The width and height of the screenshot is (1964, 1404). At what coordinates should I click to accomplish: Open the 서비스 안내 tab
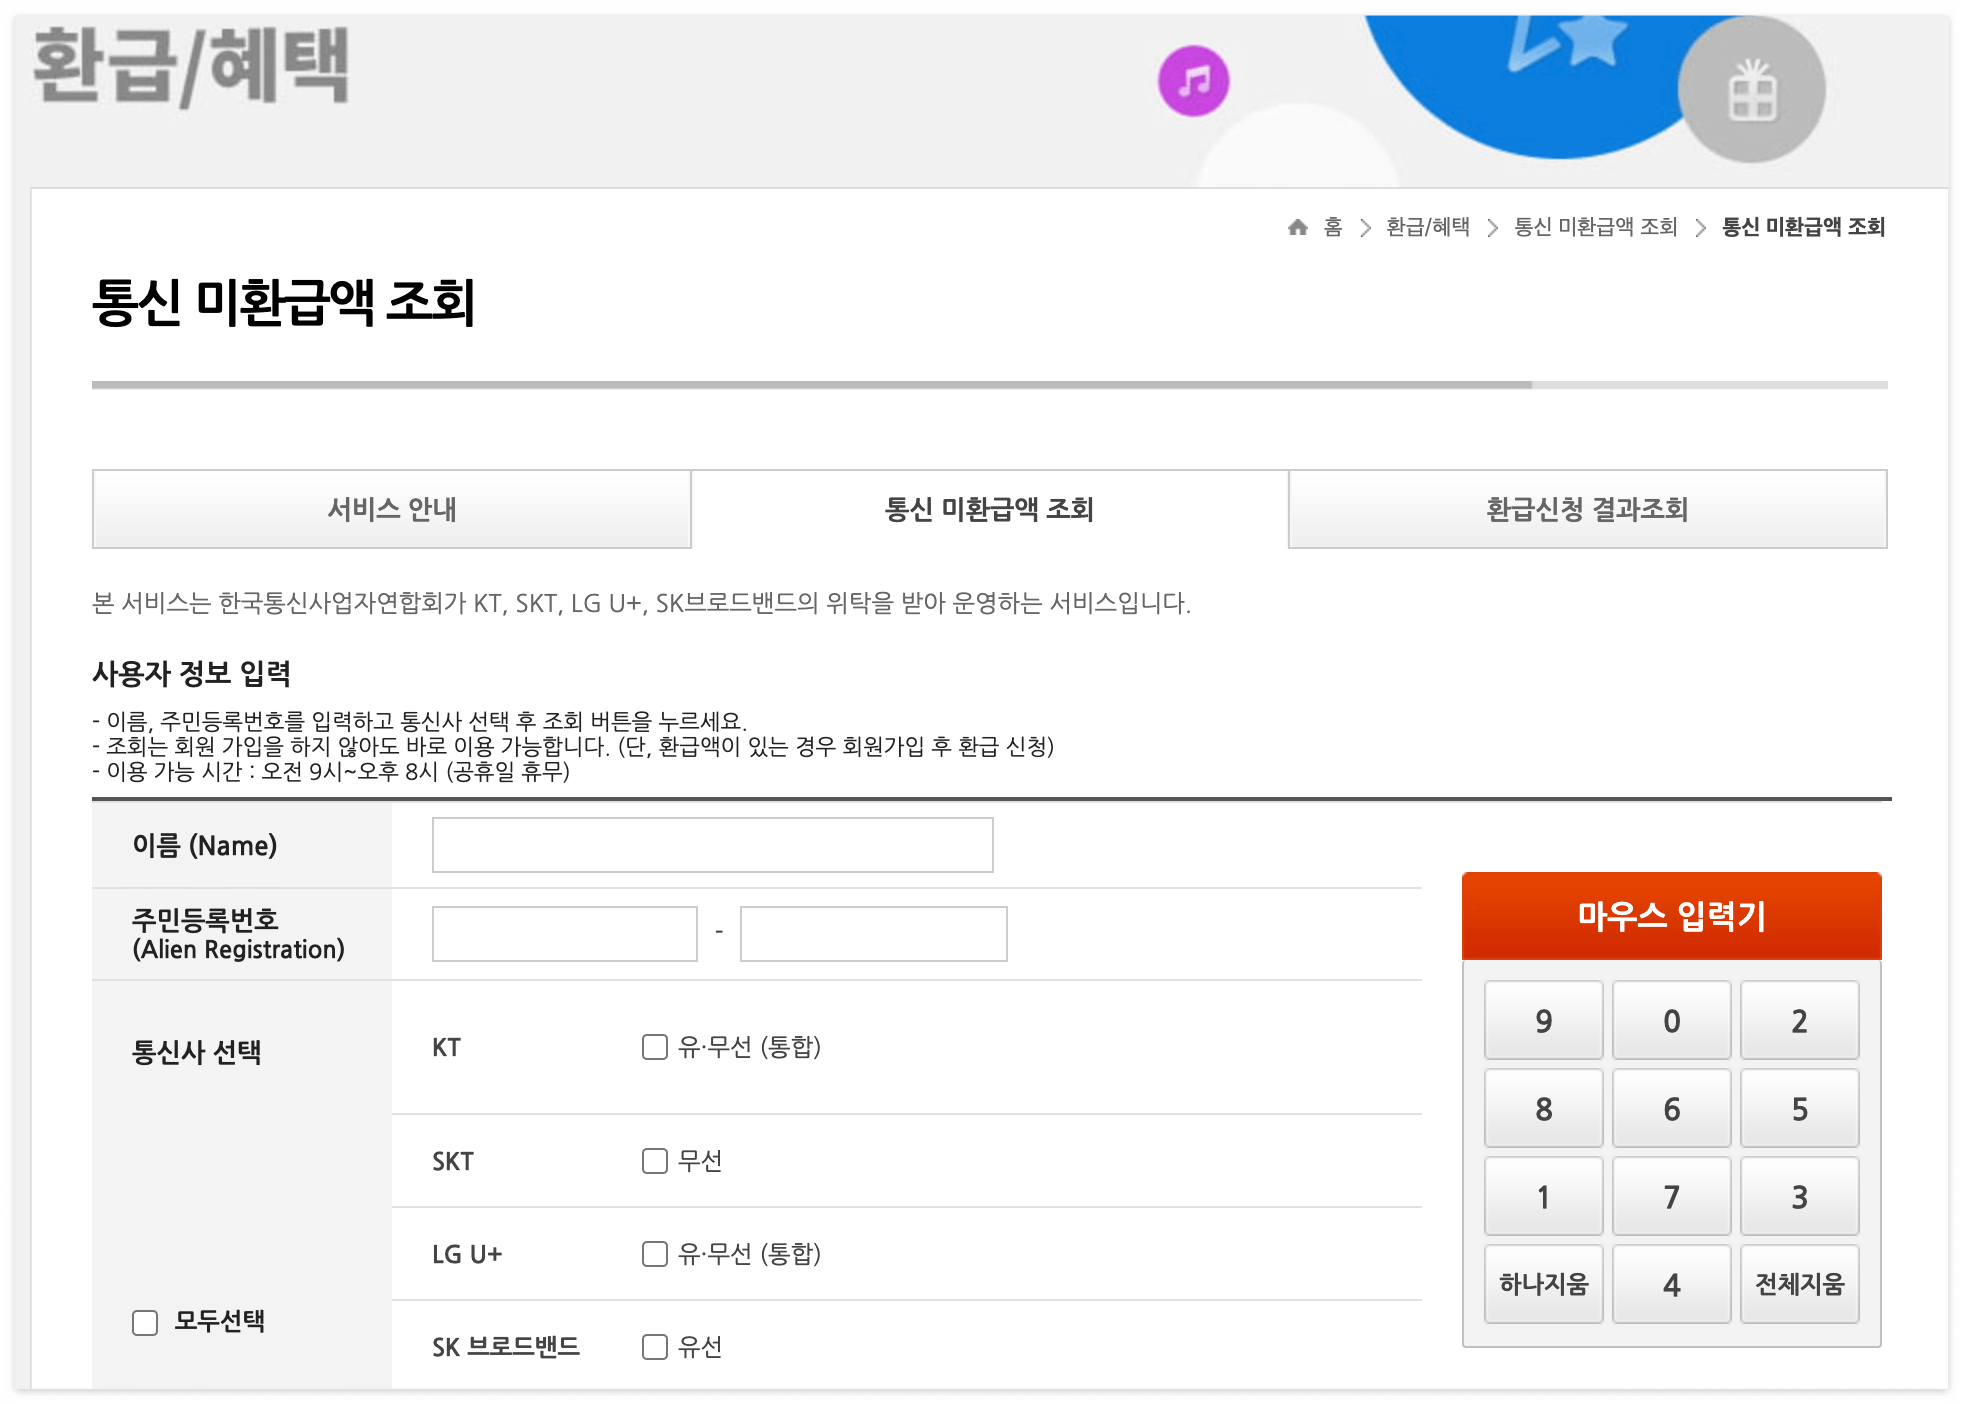pyautogui.click(x=392, y=509)
